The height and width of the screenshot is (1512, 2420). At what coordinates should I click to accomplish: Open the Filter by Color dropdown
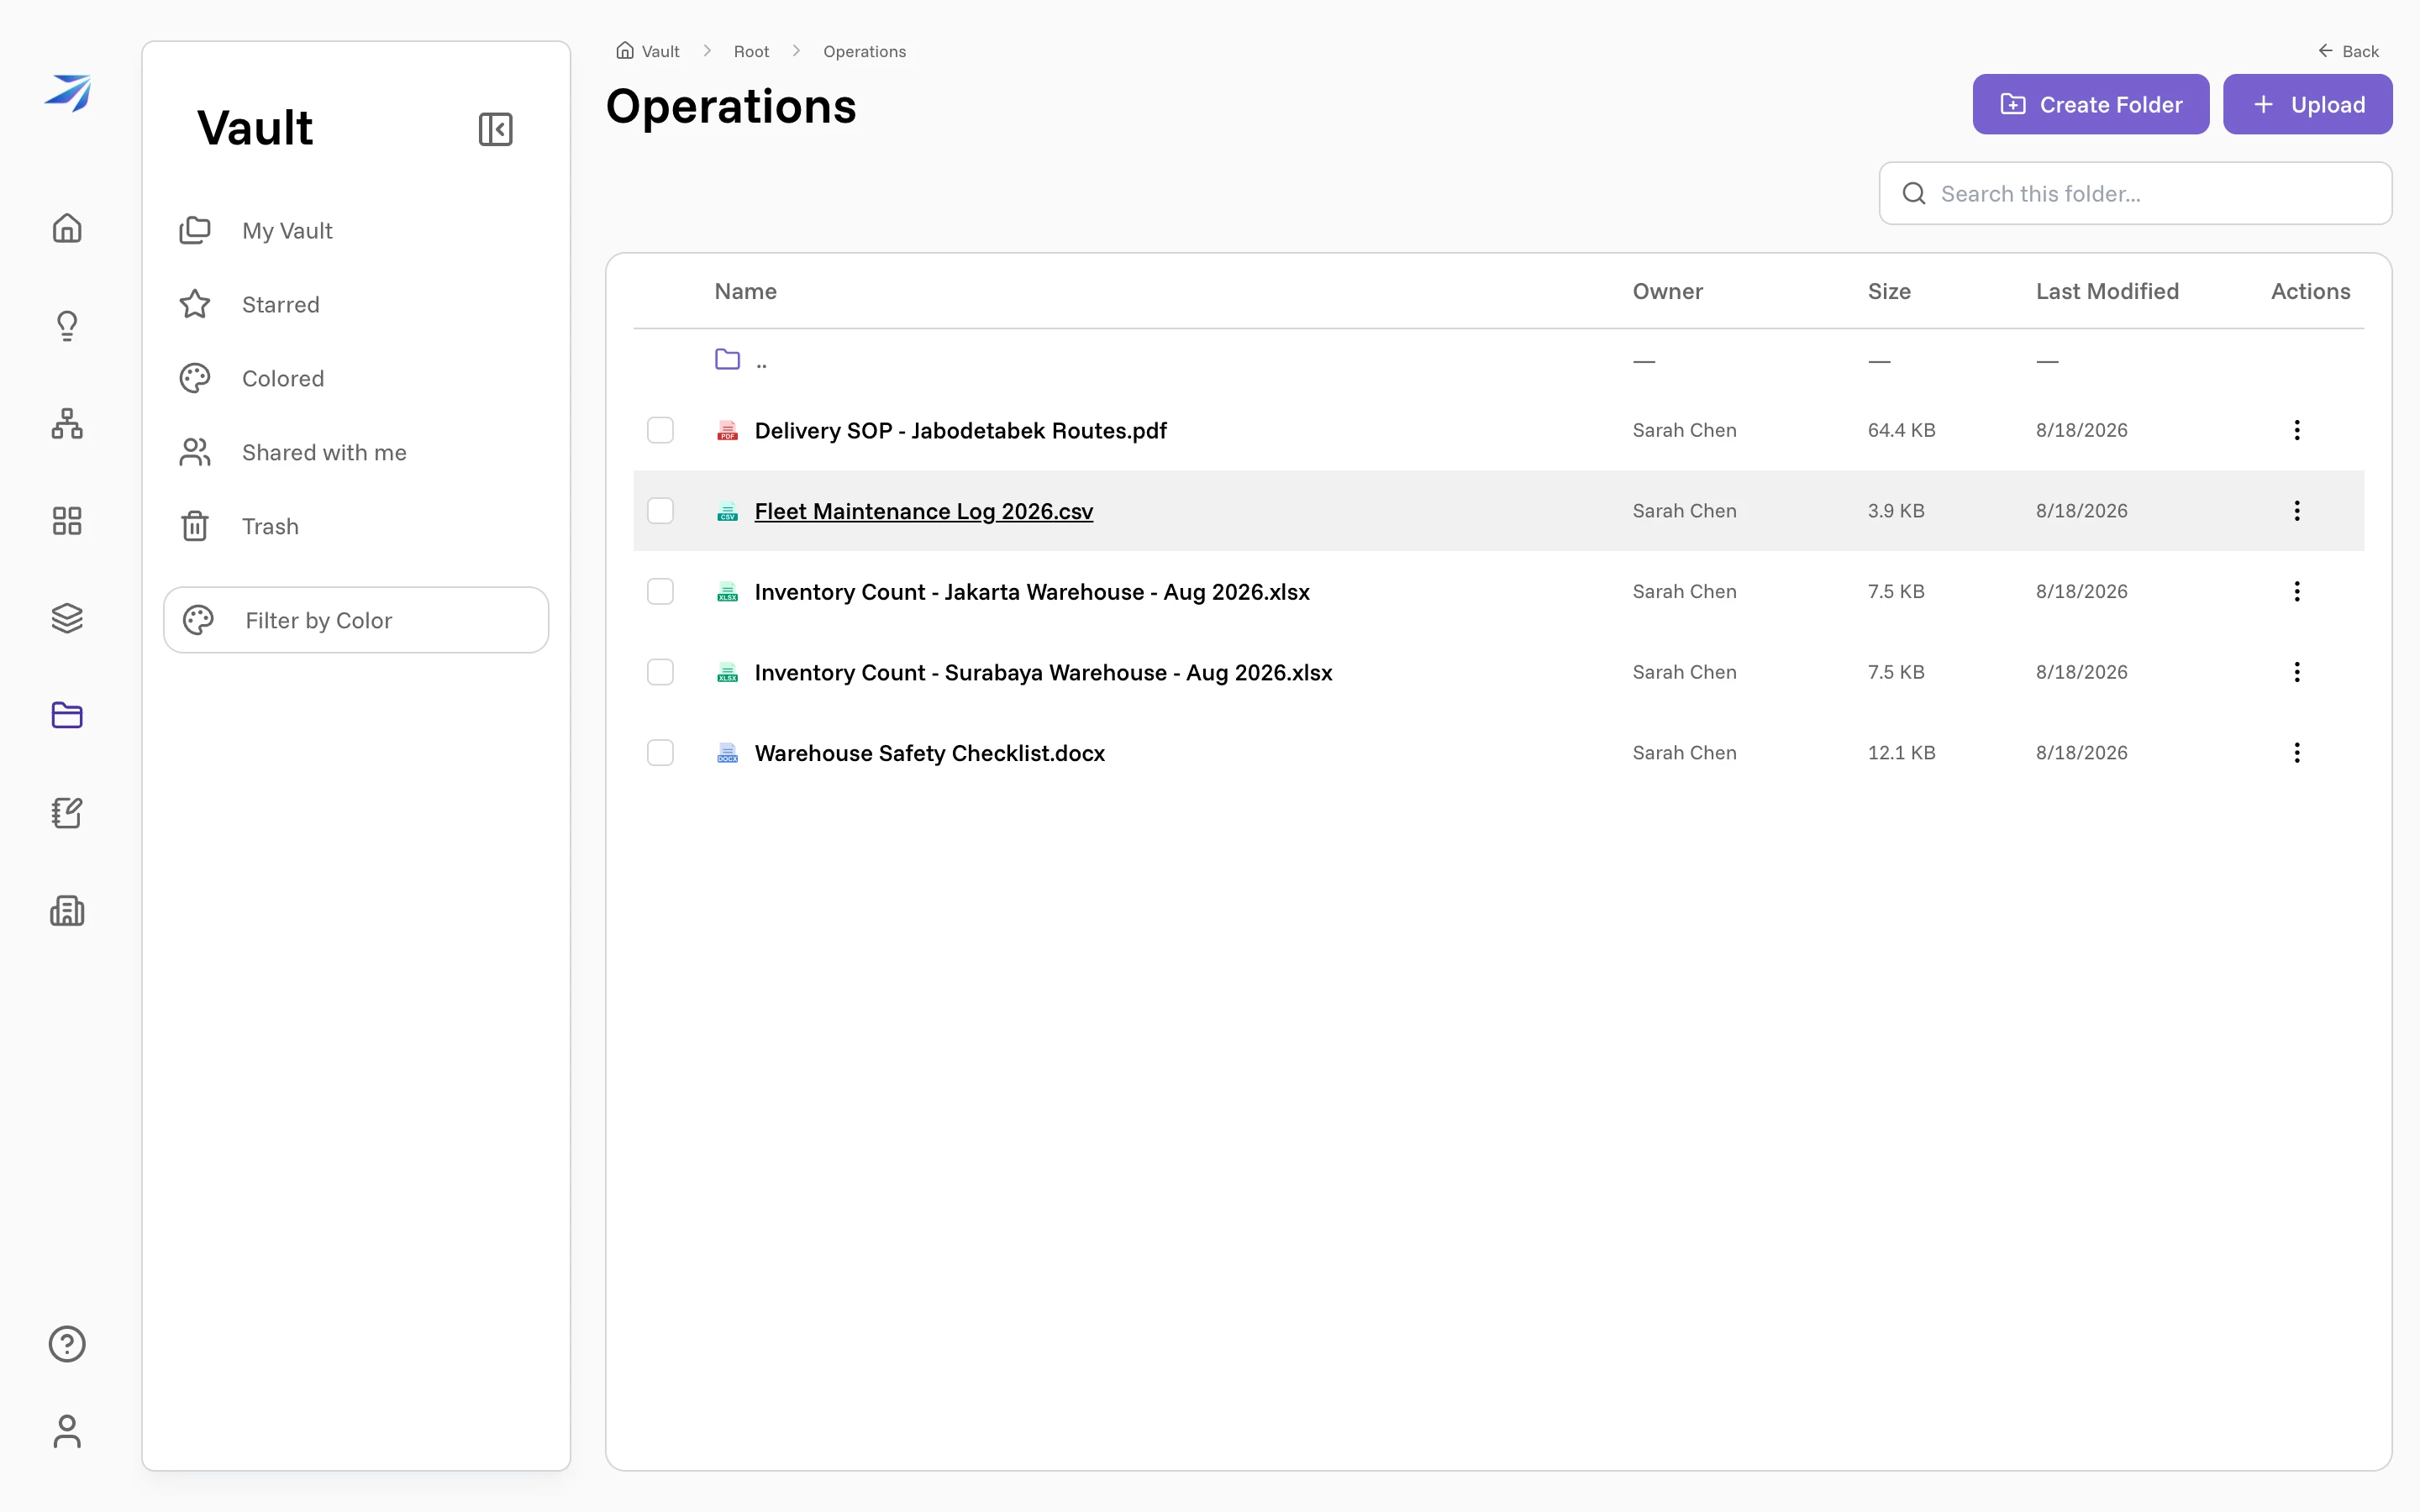(x=356, y=620)
